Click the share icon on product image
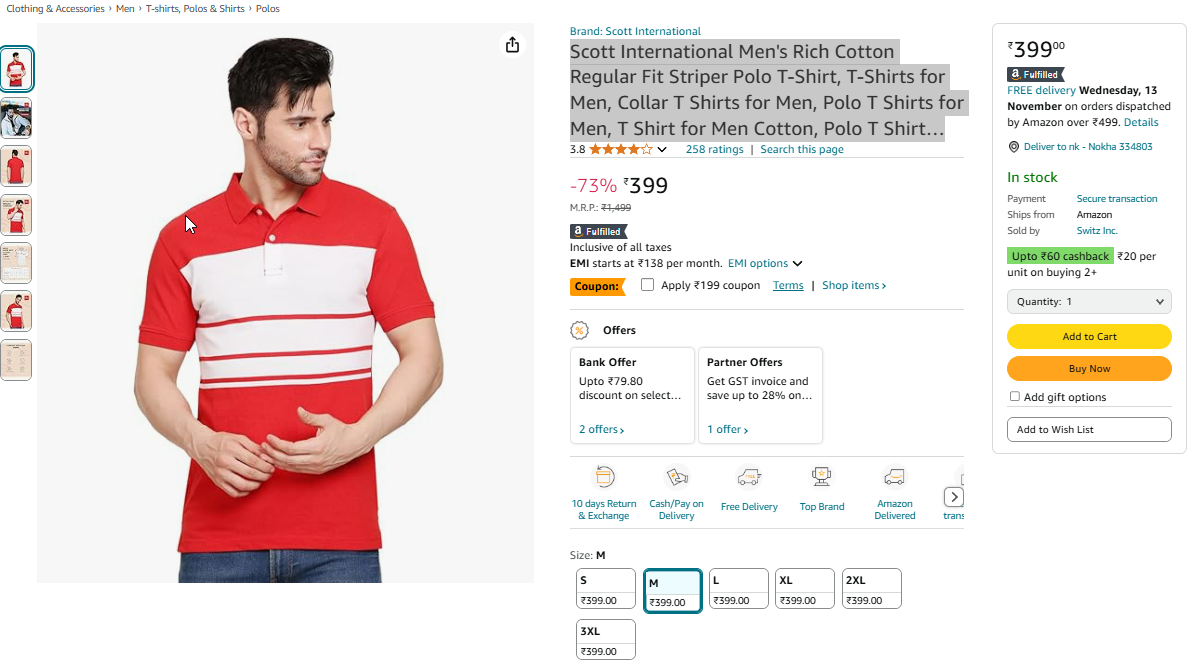This screenshot has height=664, width=1193. (513, 45)
